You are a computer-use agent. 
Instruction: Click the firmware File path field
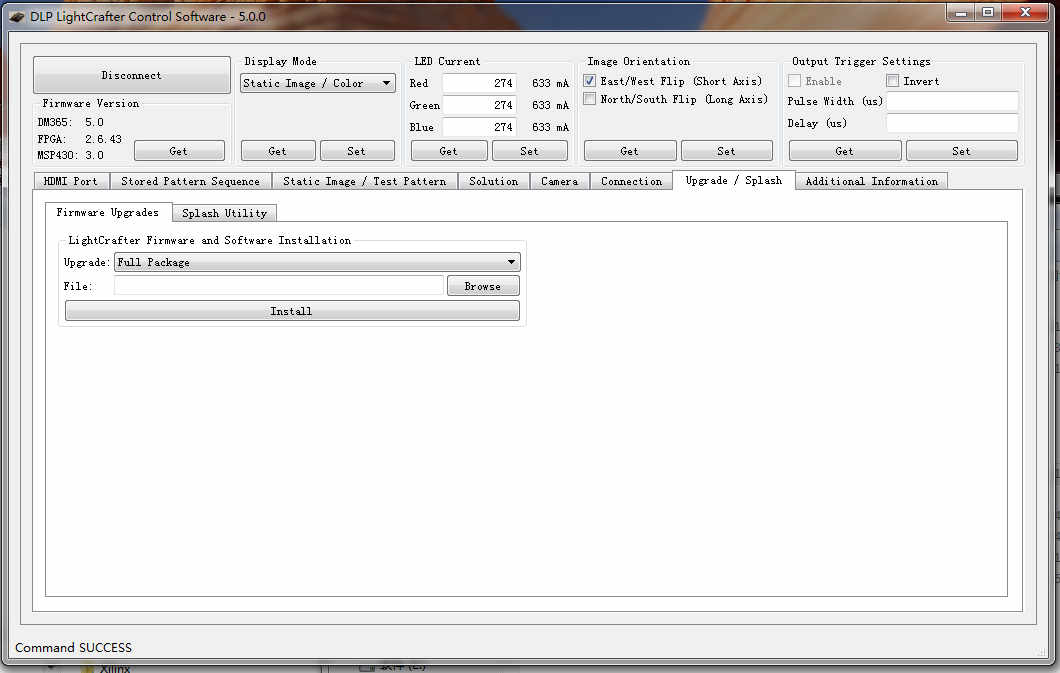[x=279, y=286]
